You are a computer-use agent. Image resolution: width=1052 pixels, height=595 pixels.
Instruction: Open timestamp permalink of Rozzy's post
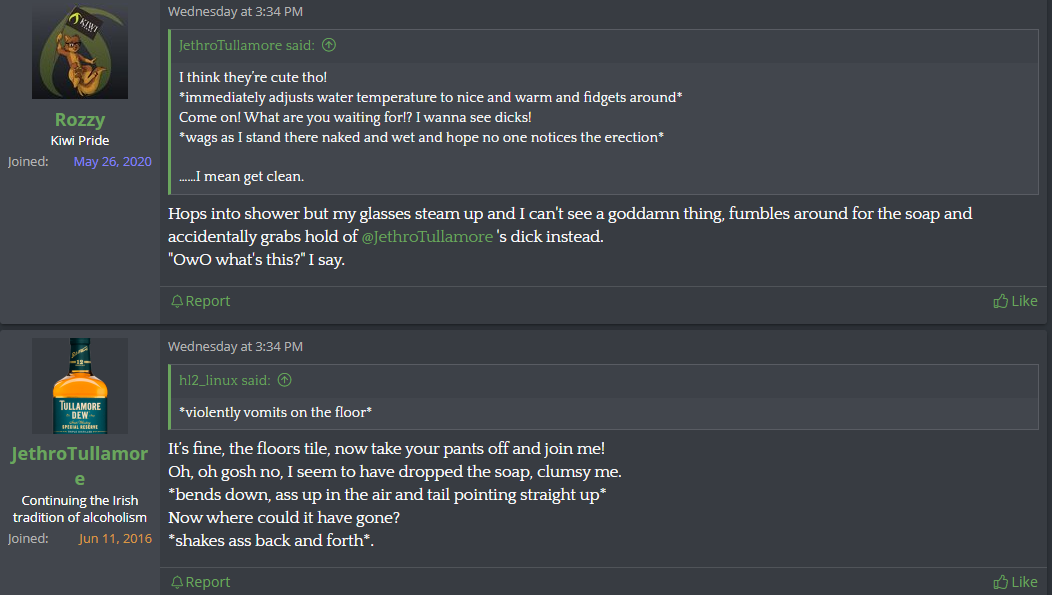pyautogui.click(x=235, y=12)
